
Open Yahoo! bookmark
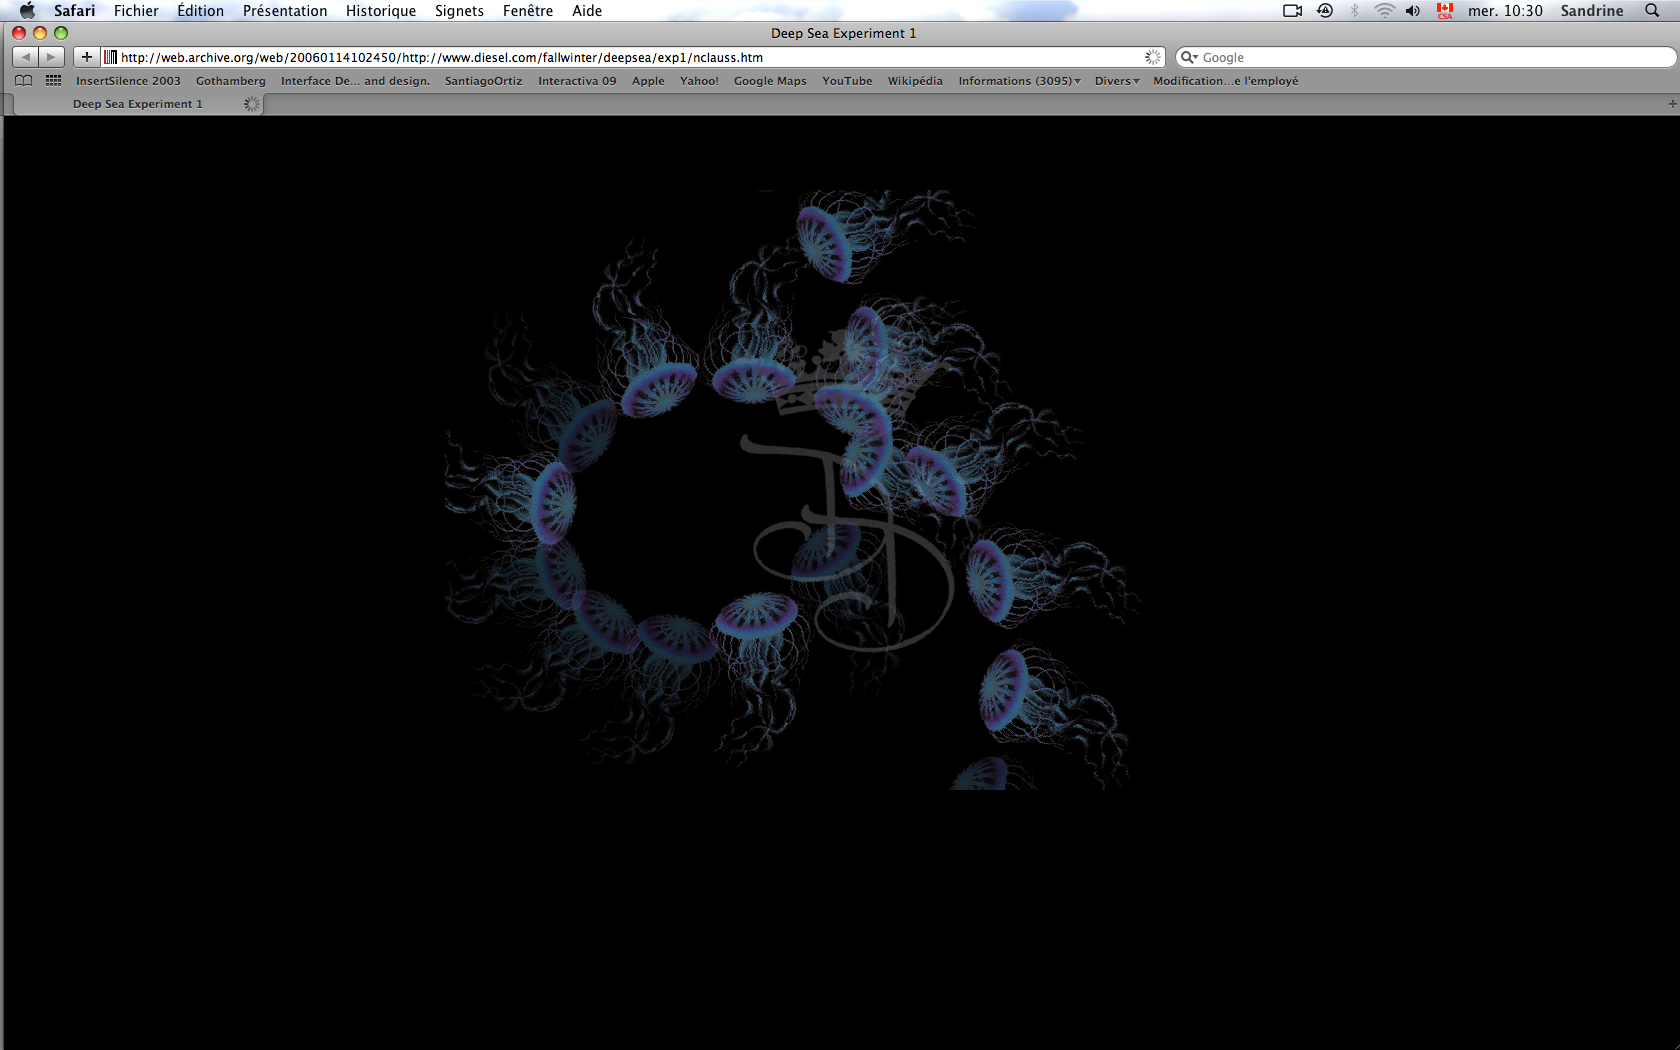tap(699, 81)
